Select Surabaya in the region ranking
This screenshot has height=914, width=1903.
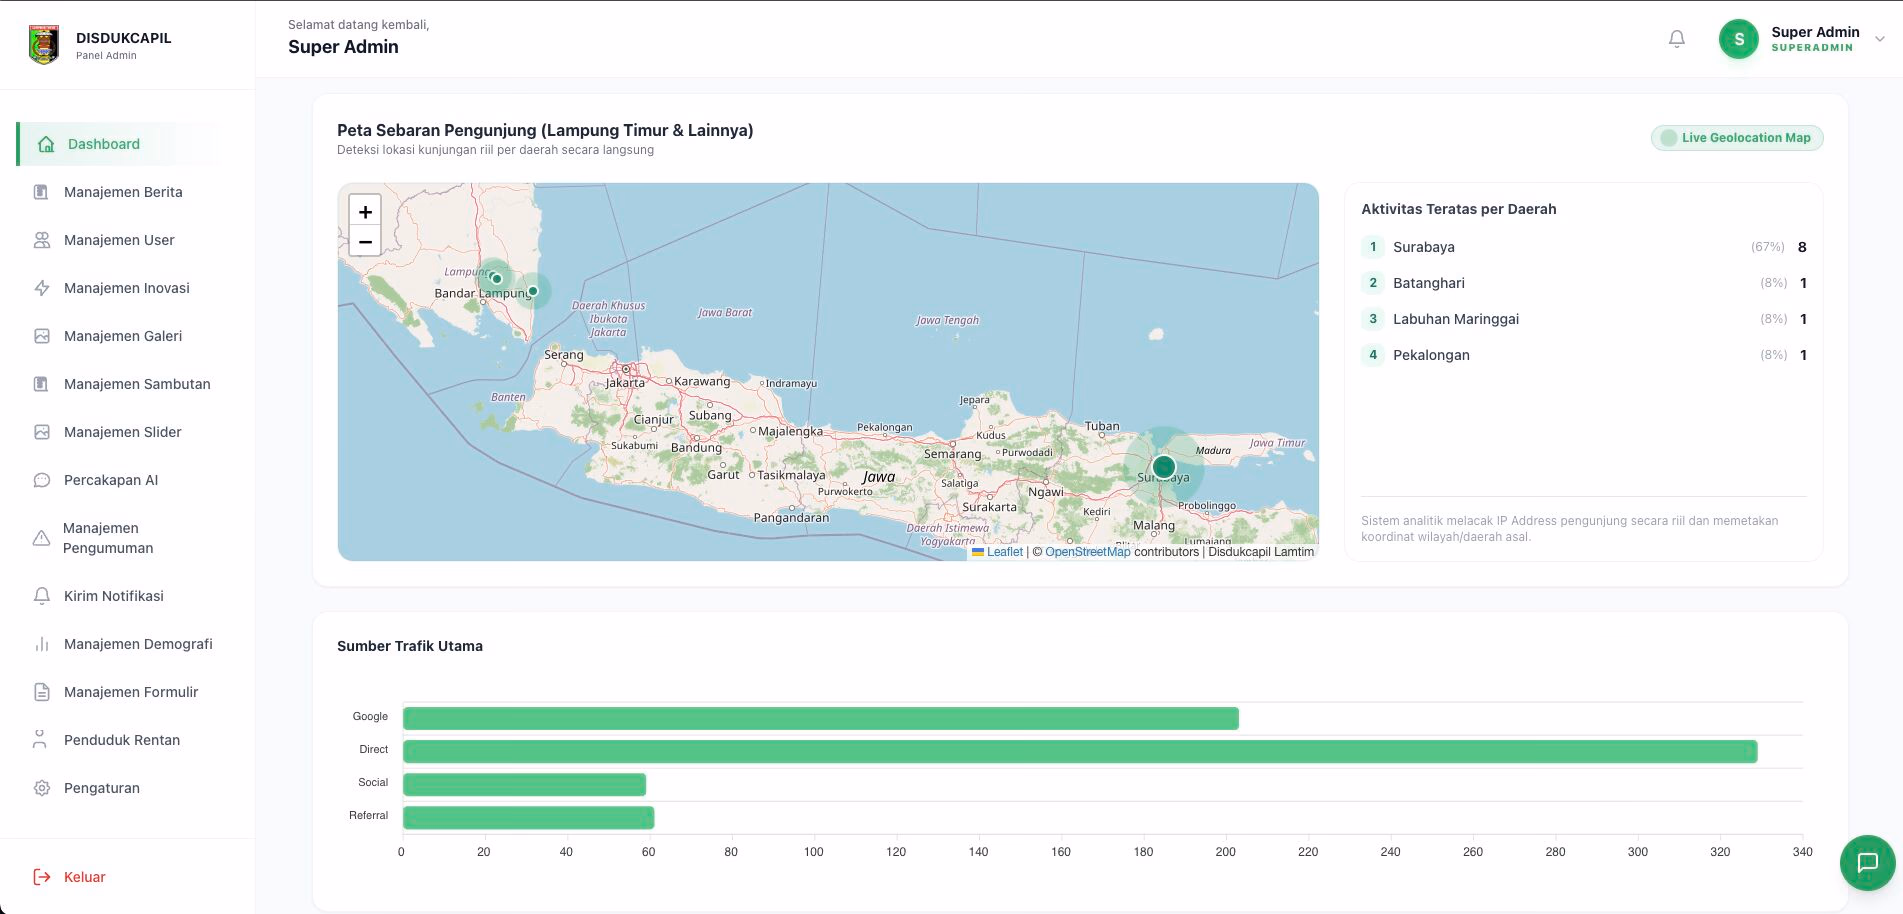point(1584,247)
